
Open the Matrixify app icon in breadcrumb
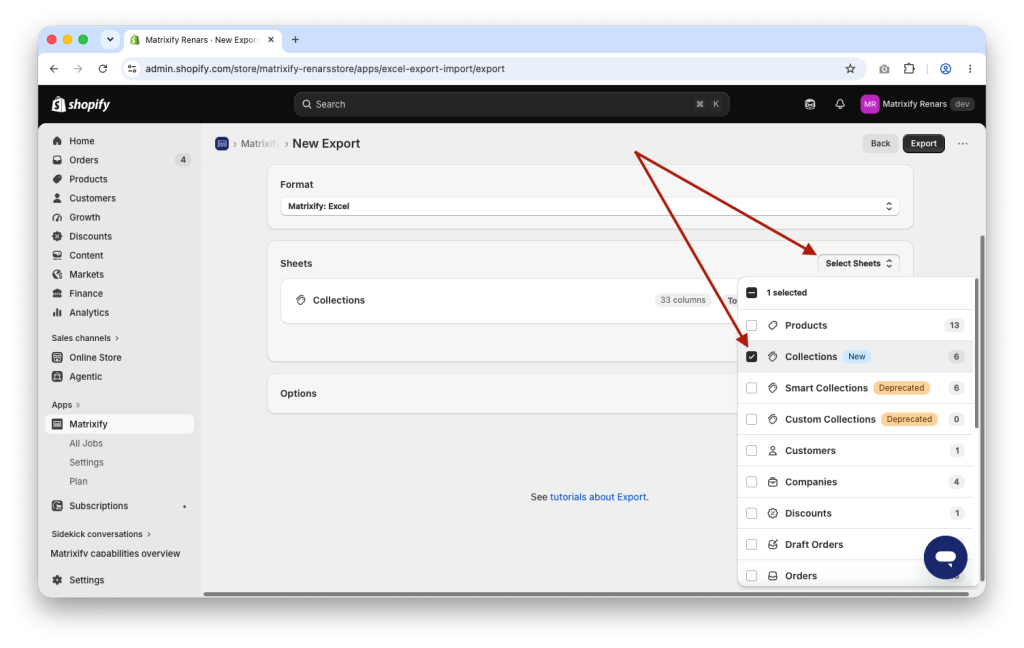(222, 144)
